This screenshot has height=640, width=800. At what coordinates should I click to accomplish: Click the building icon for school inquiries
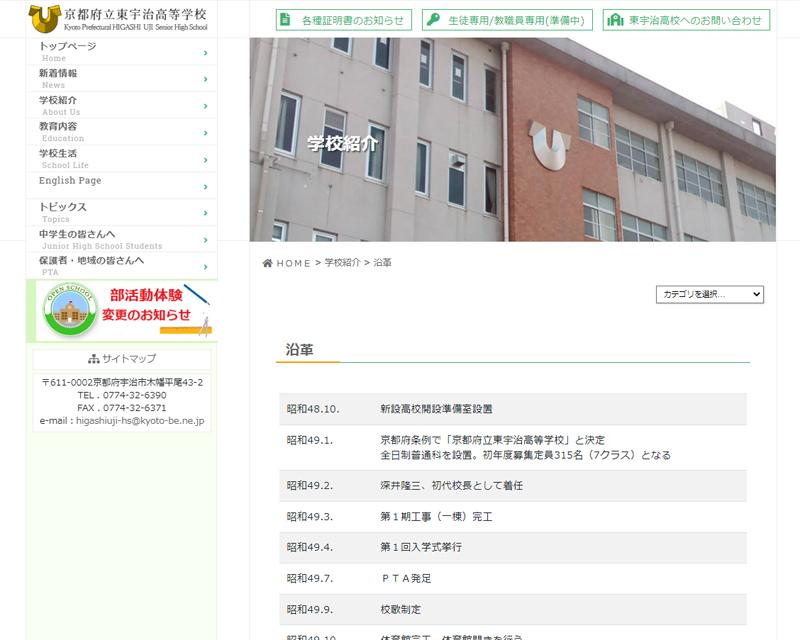tap(616, 20)
